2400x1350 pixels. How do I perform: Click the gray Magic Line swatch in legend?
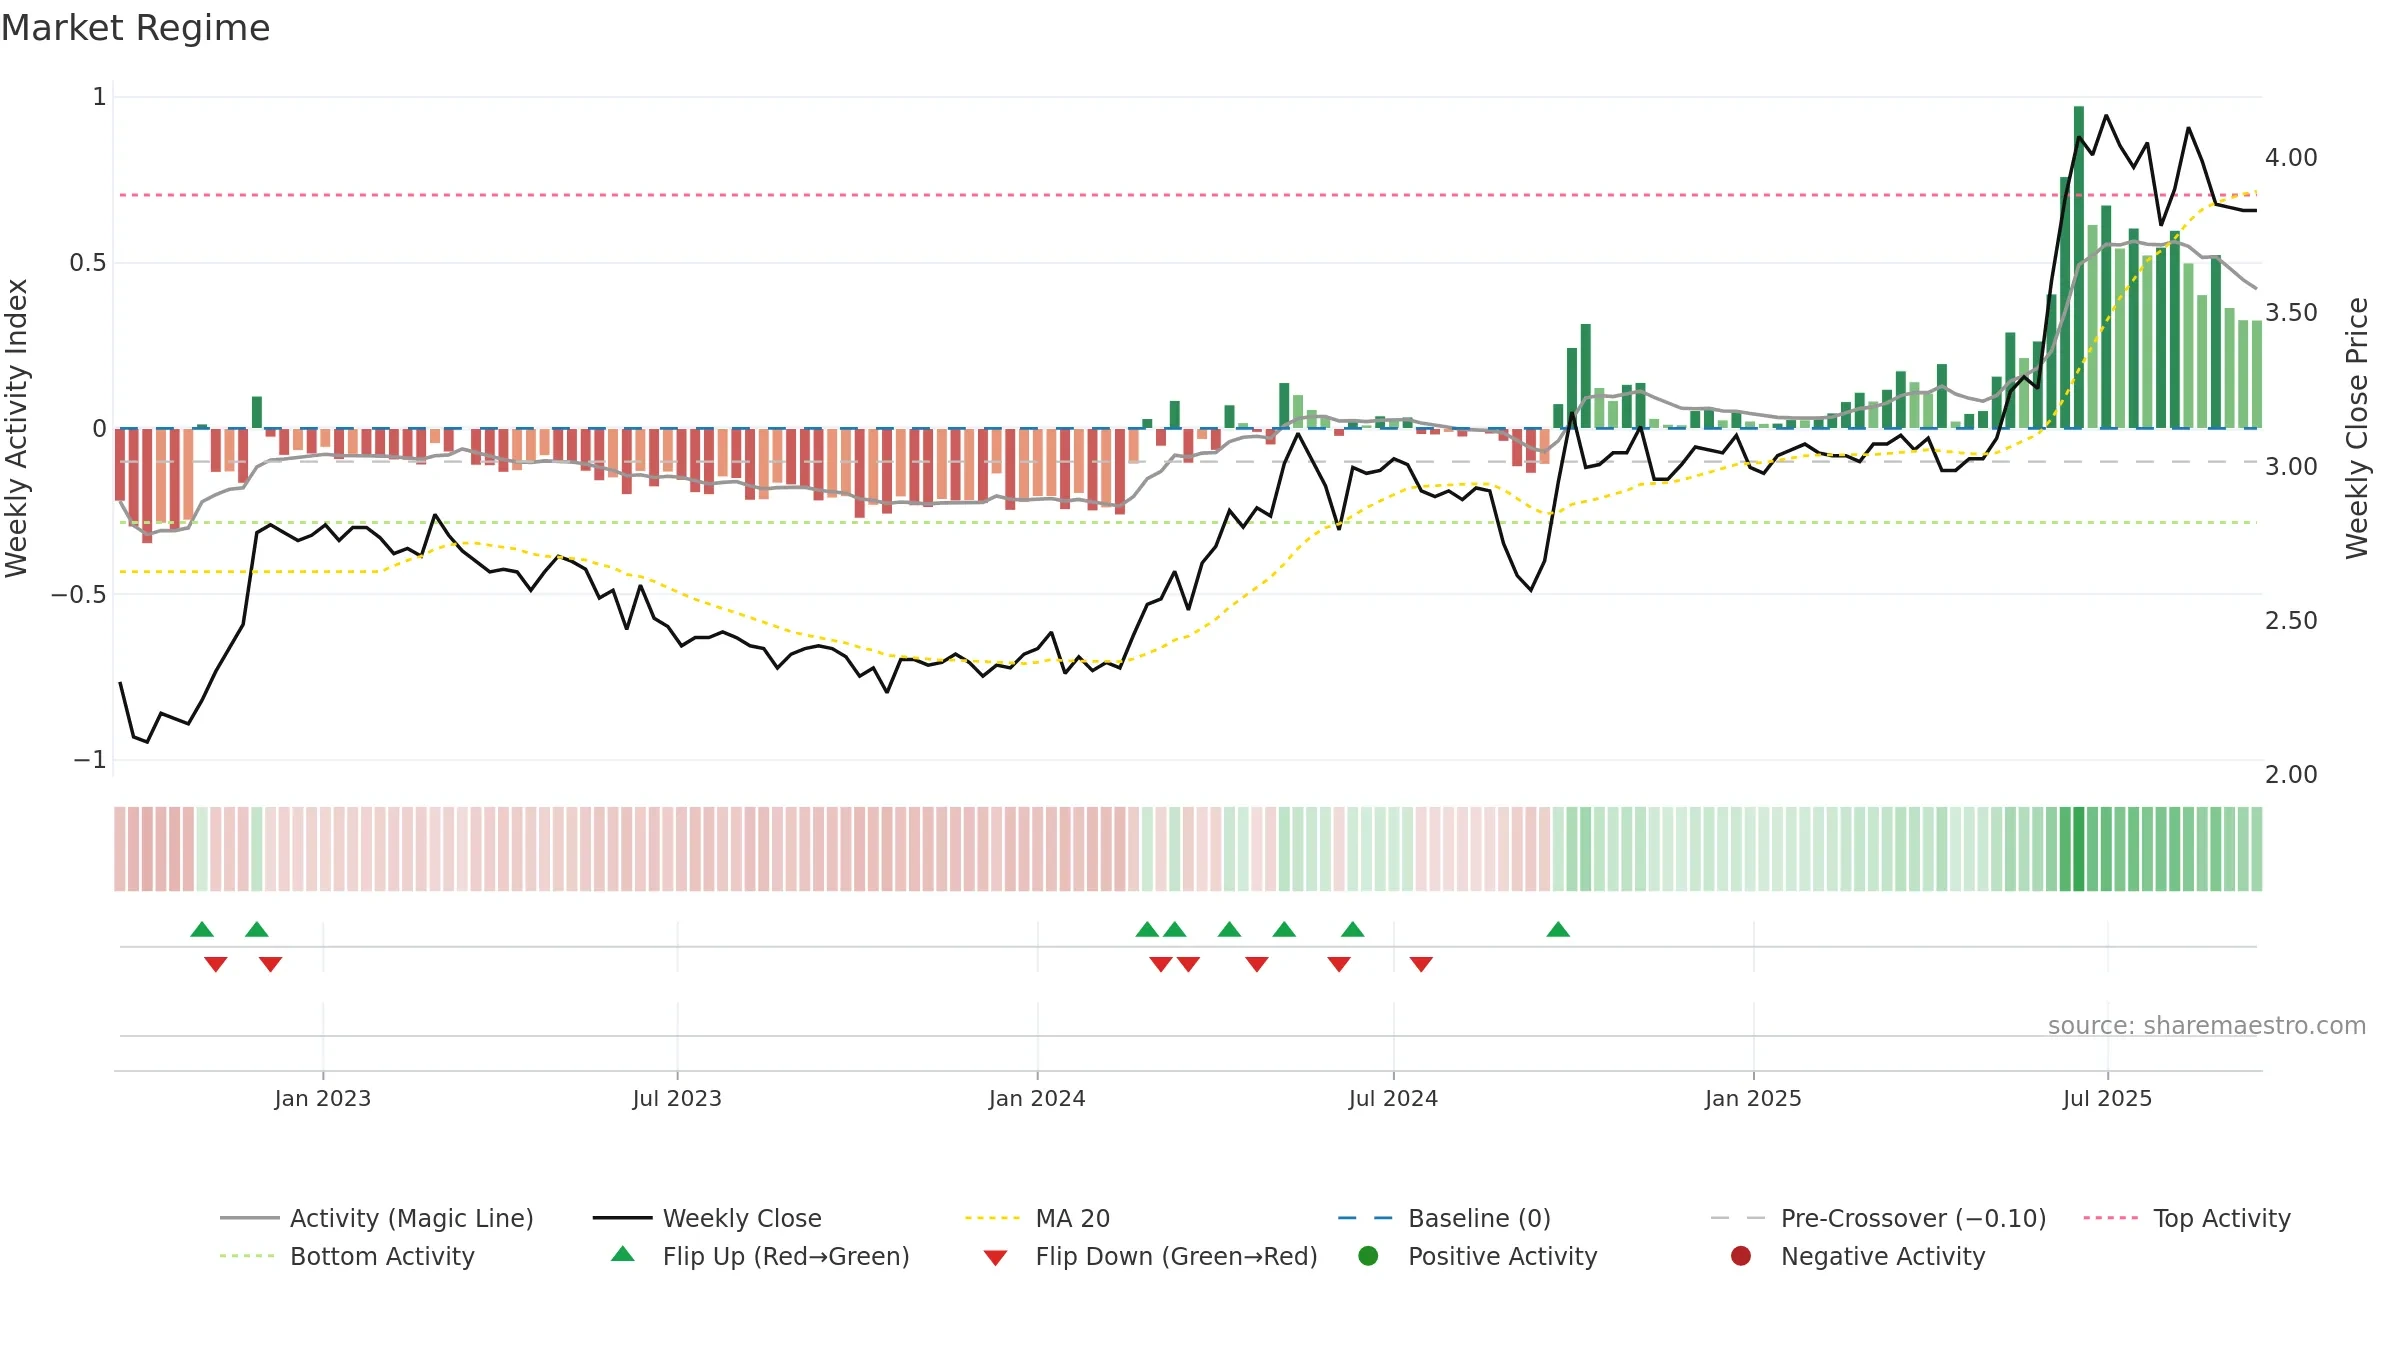pyautogui.click(x=249, y=1218)
